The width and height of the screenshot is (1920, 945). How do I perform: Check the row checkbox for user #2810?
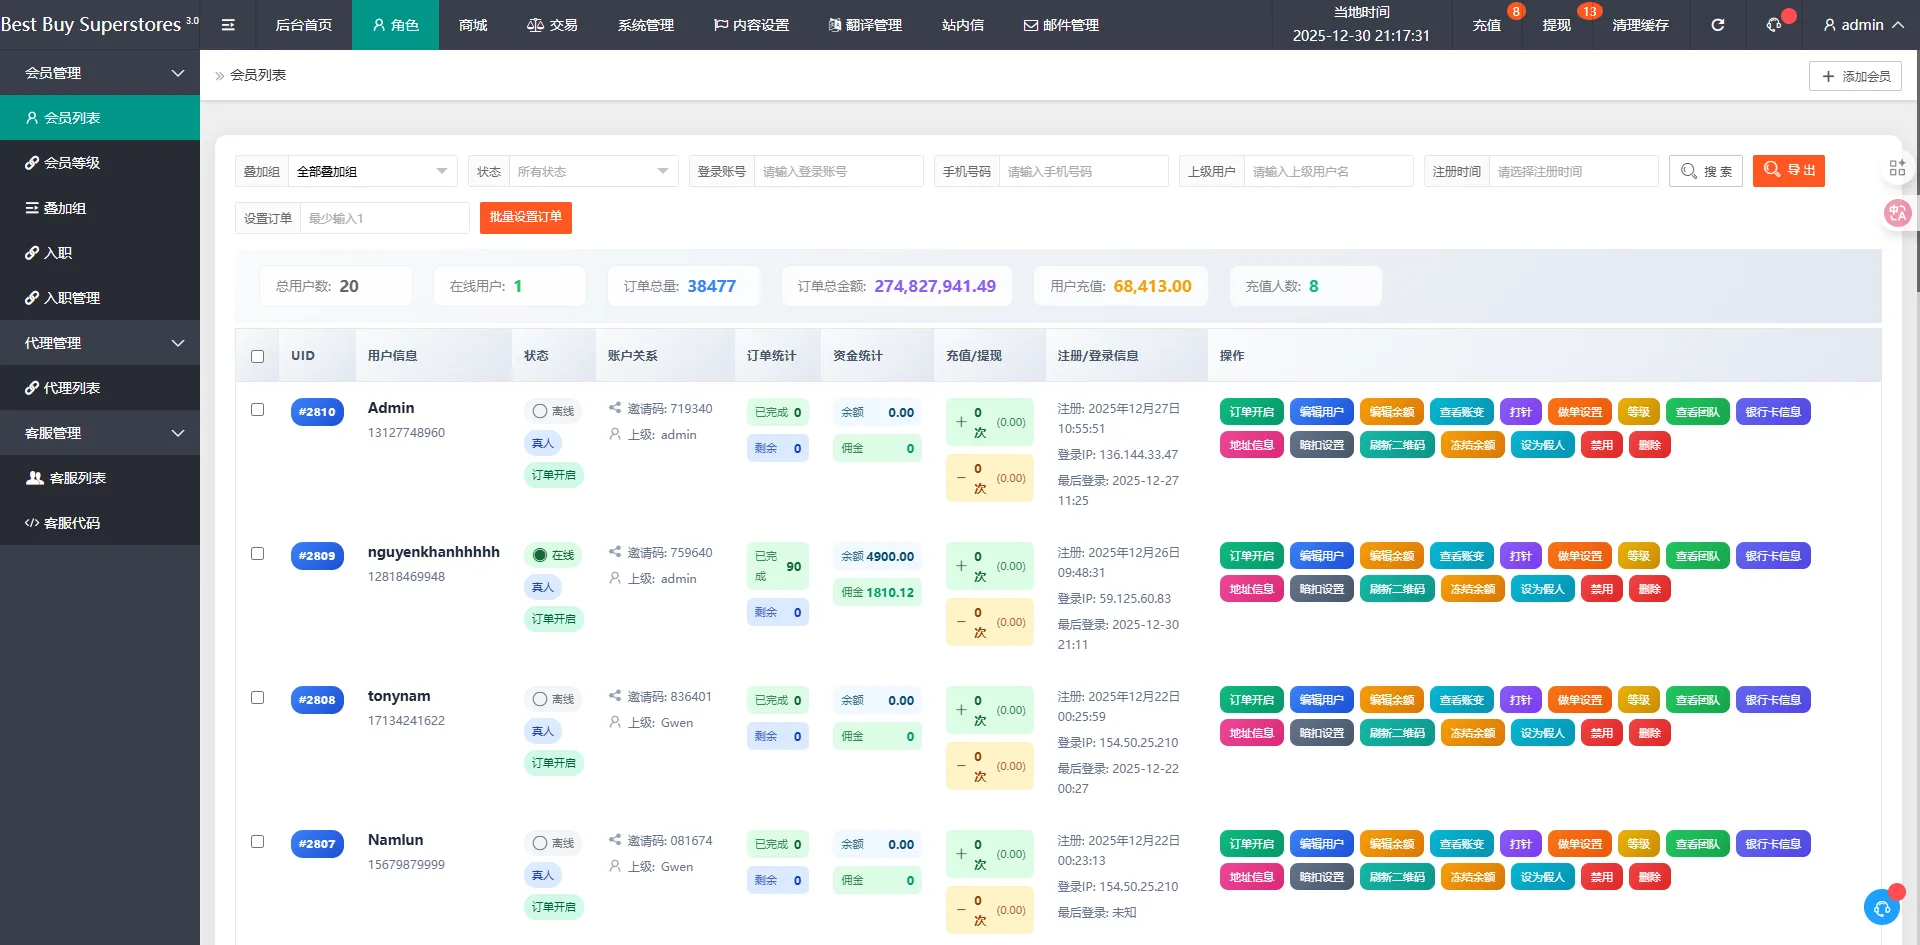(x=258, y=410)
